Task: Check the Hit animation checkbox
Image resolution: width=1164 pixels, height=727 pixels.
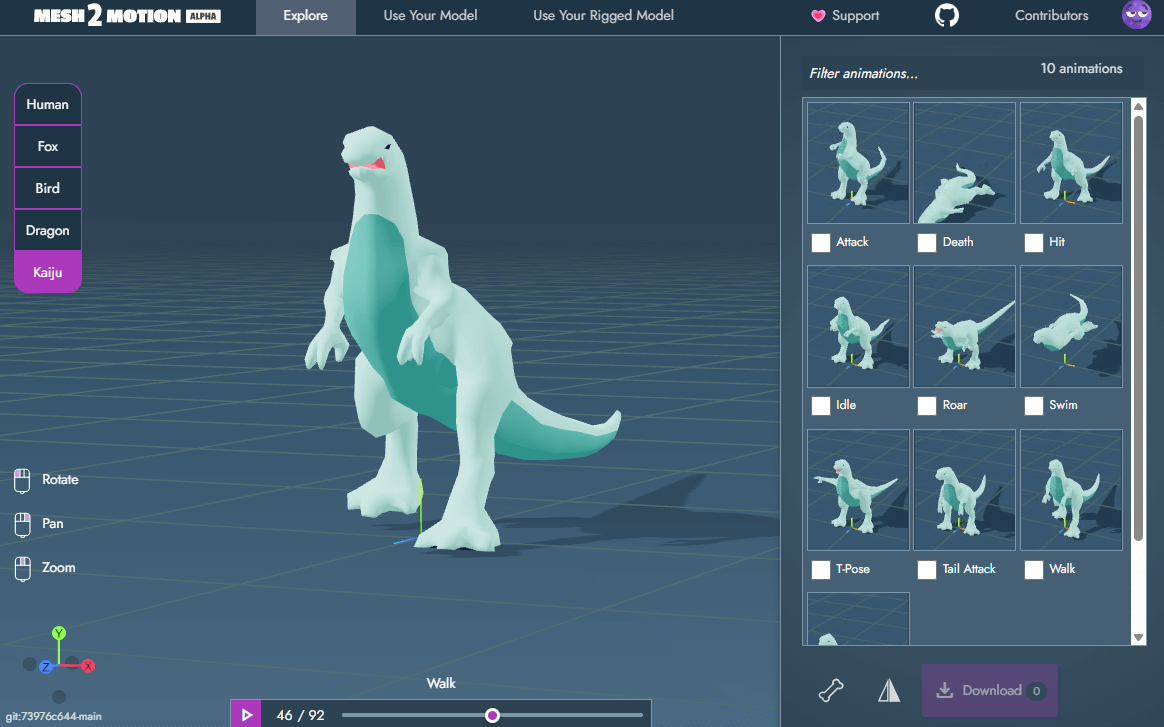Action: click(1033, 243)
